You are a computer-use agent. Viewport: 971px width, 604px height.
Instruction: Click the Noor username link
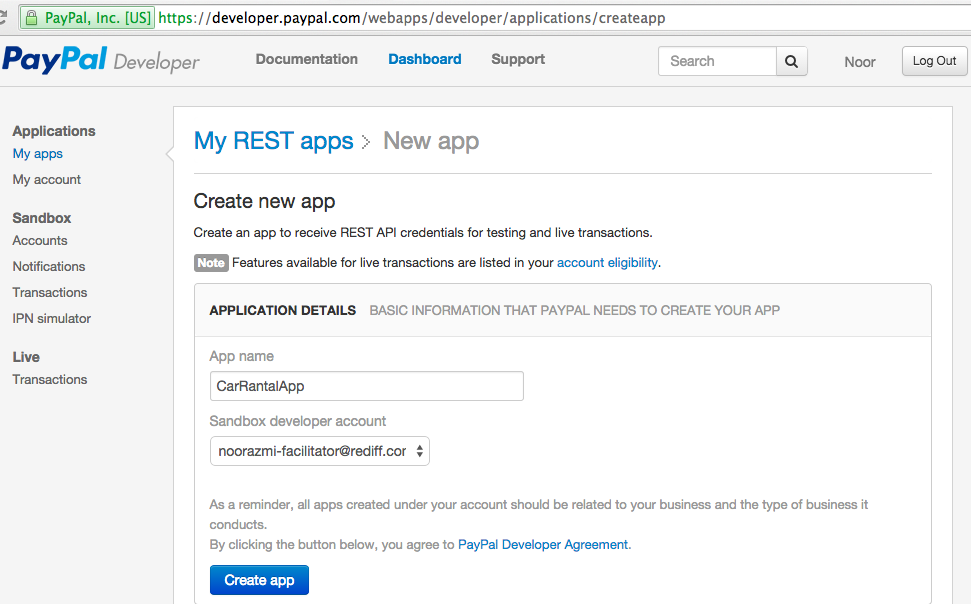coord(860,62)
